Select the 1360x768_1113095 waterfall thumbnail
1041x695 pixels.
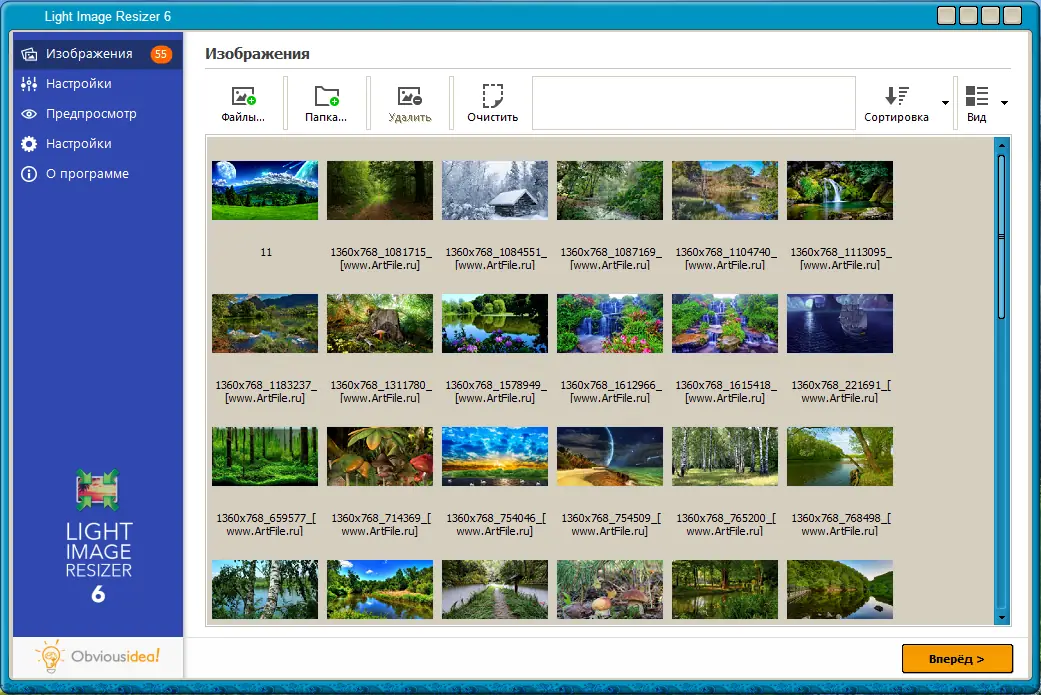[x=840, y=191]
